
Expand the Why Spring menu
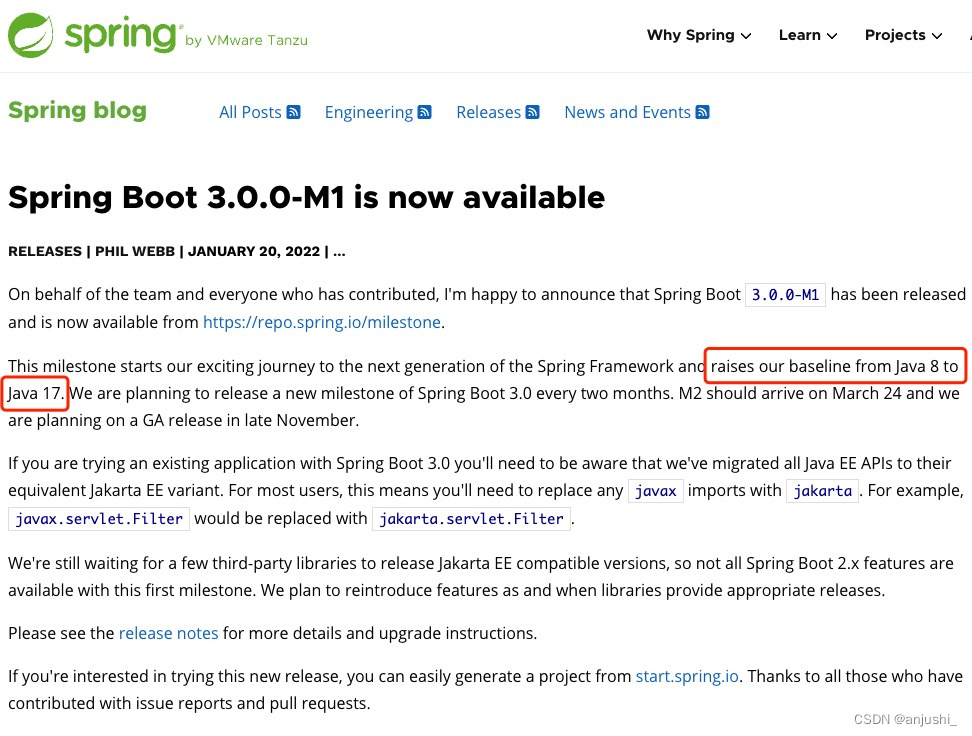point(699,35)
